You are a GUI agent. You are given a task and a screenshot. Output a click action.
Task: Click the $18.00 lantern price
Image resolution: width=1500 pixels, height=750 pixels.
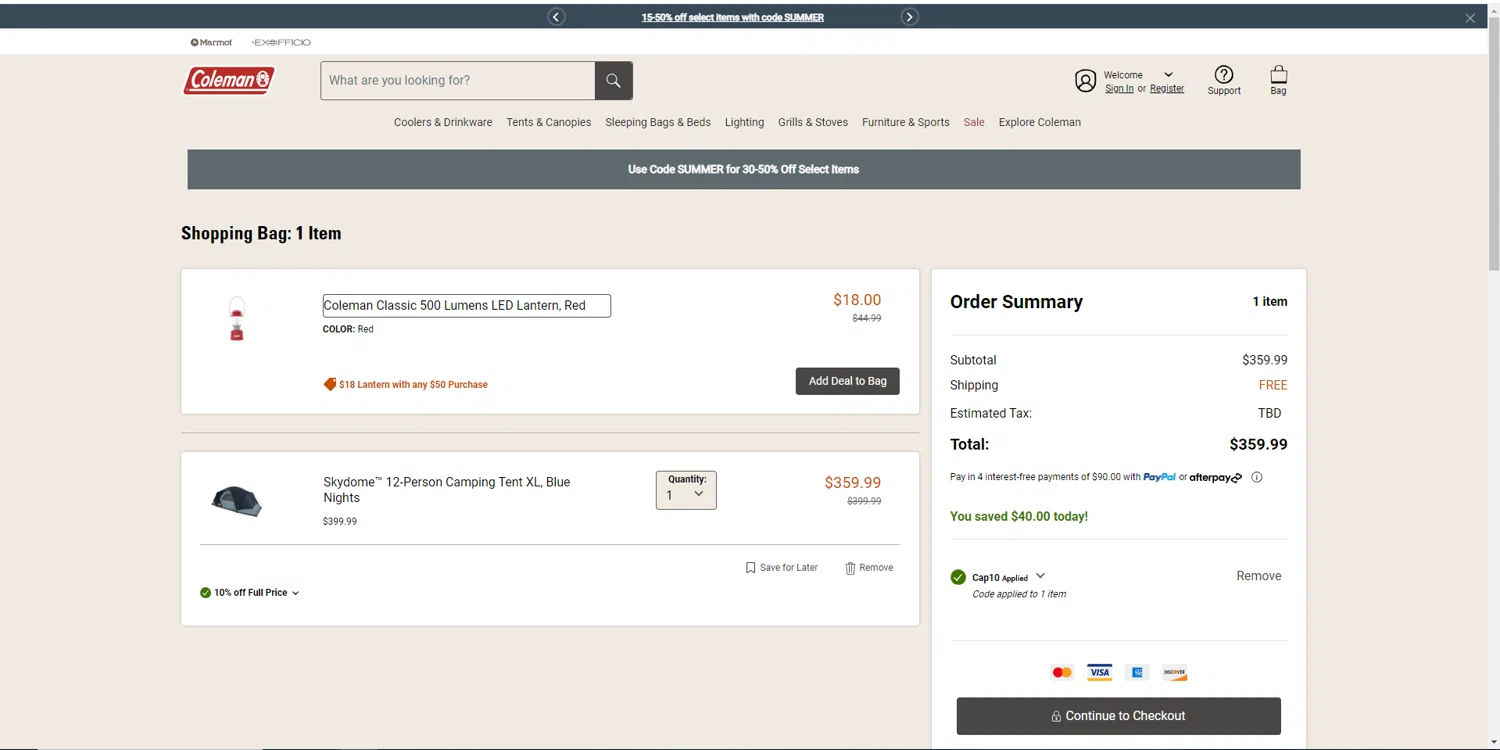point(857,300)
